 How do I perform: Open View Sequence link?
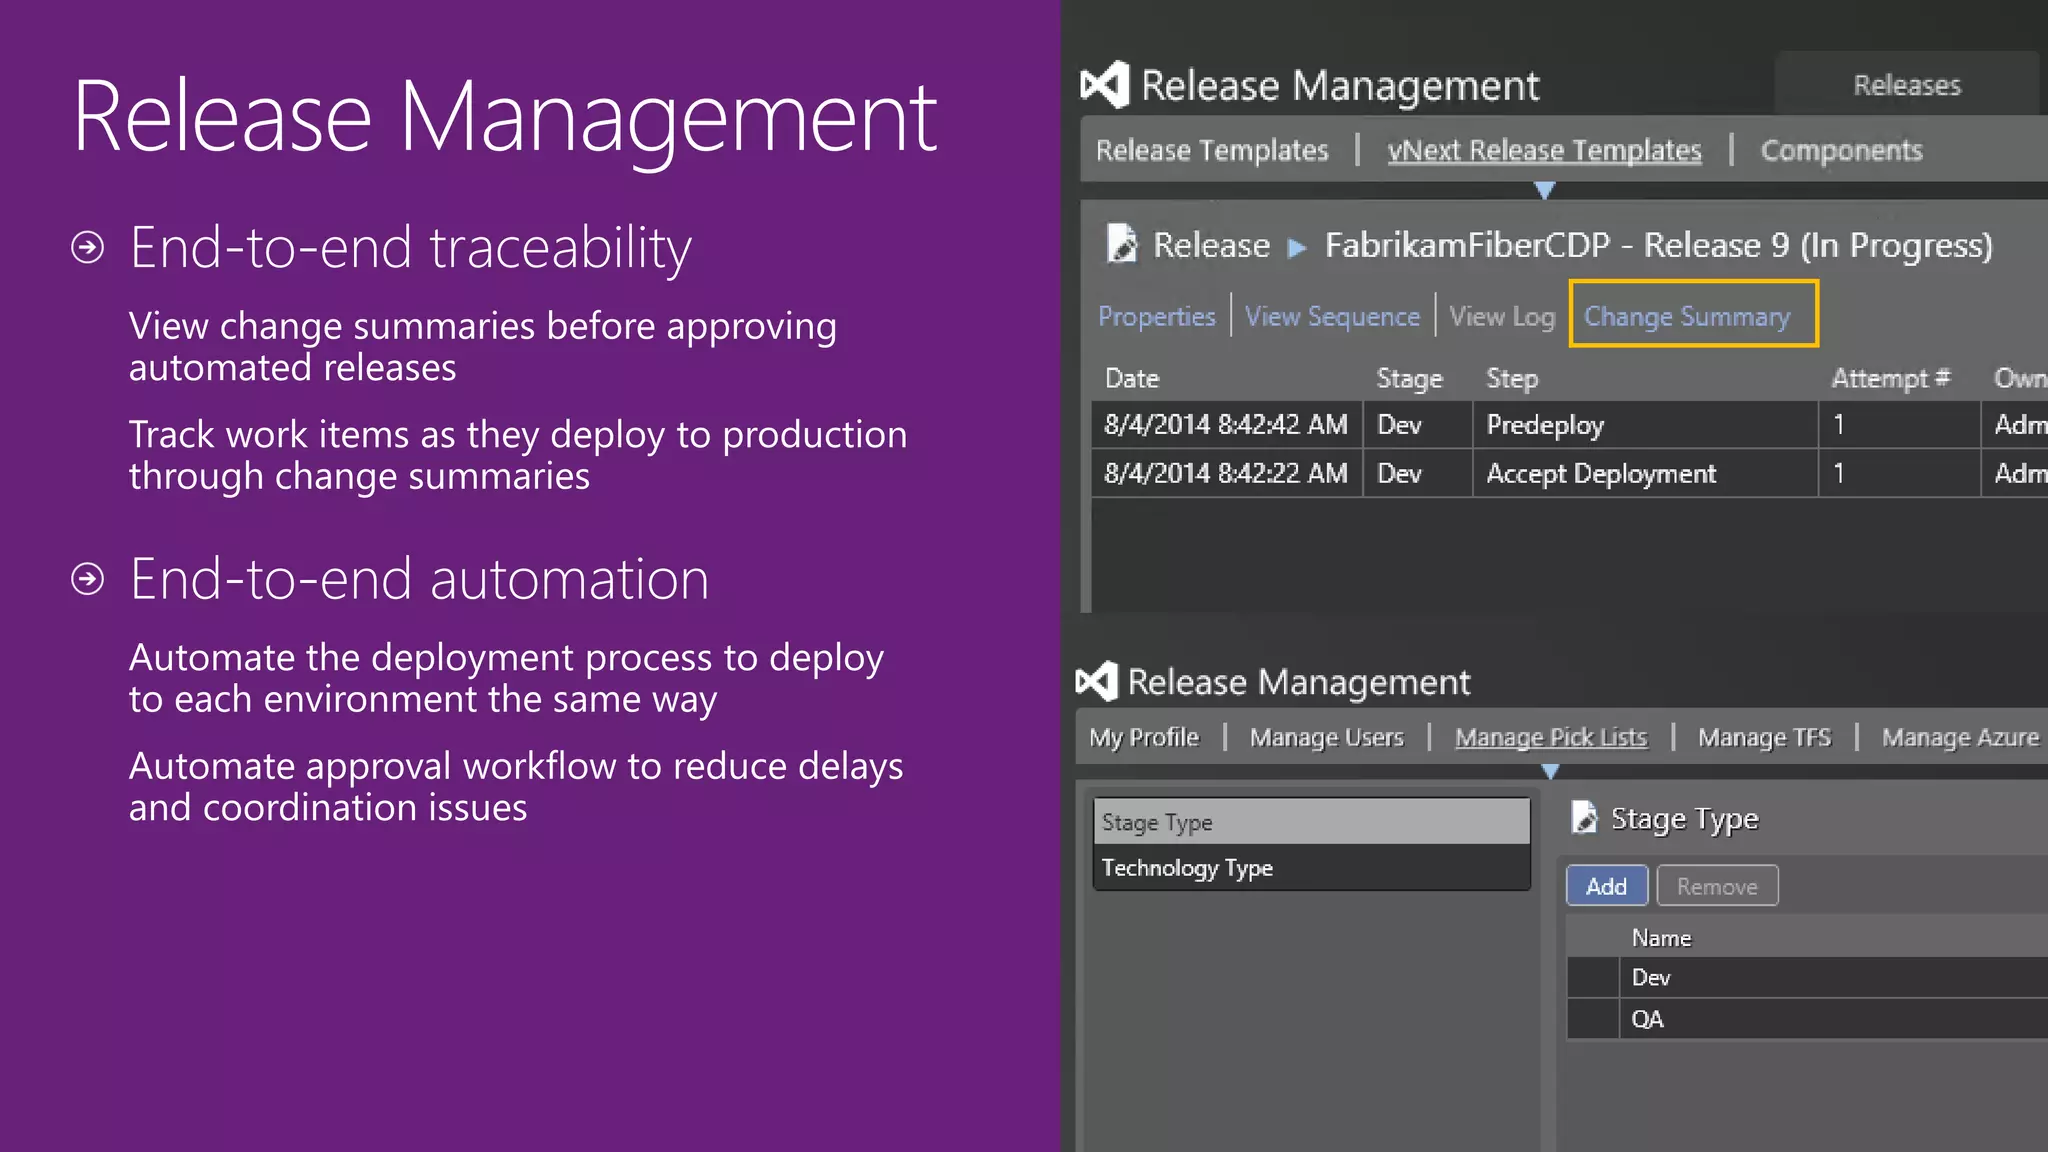point(1332,316)
